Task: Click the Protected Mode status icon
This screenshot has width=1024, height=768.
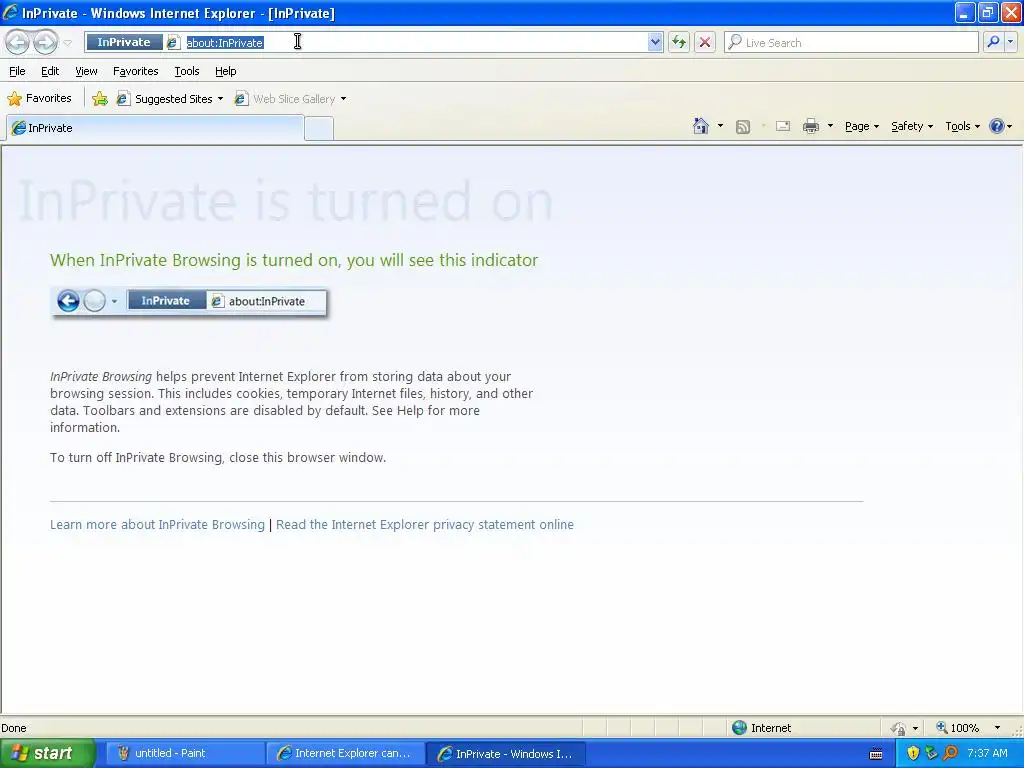Action: click(x=899, y=728)
